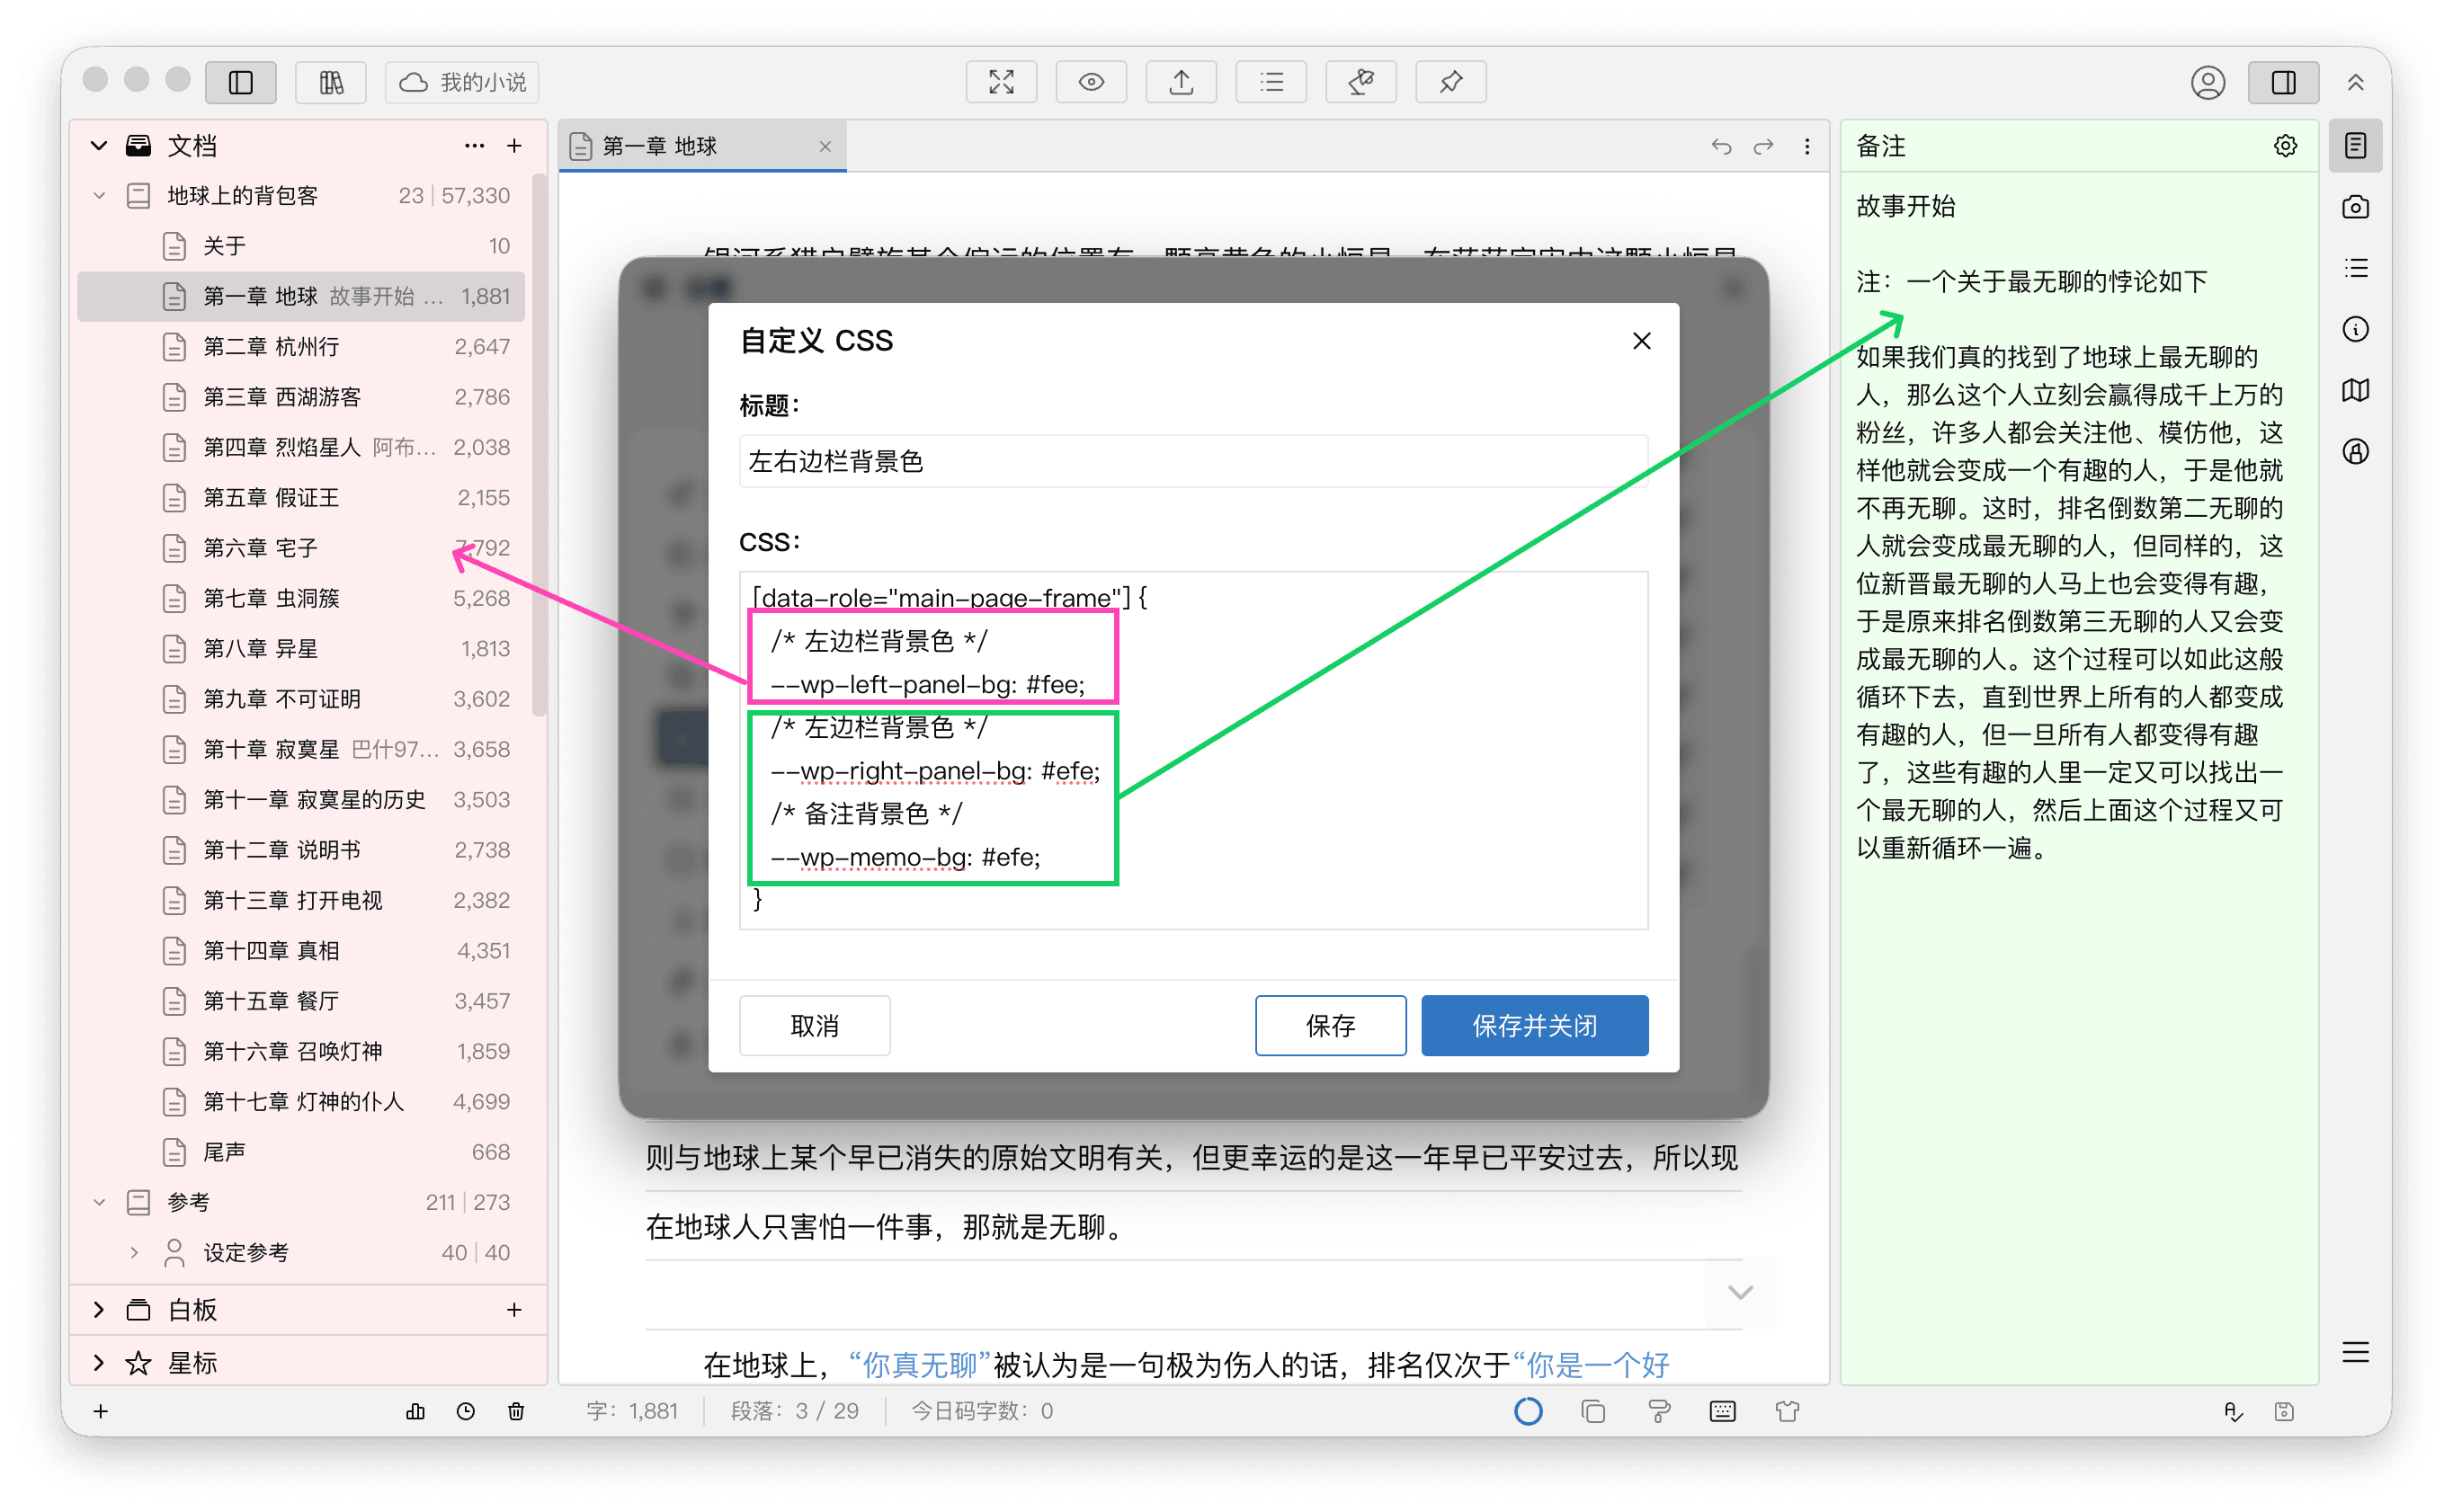The height and width of the screenshot is (1512, 2453).
Task: Click the keyboard icon in status bar
Action: 1722,1411
